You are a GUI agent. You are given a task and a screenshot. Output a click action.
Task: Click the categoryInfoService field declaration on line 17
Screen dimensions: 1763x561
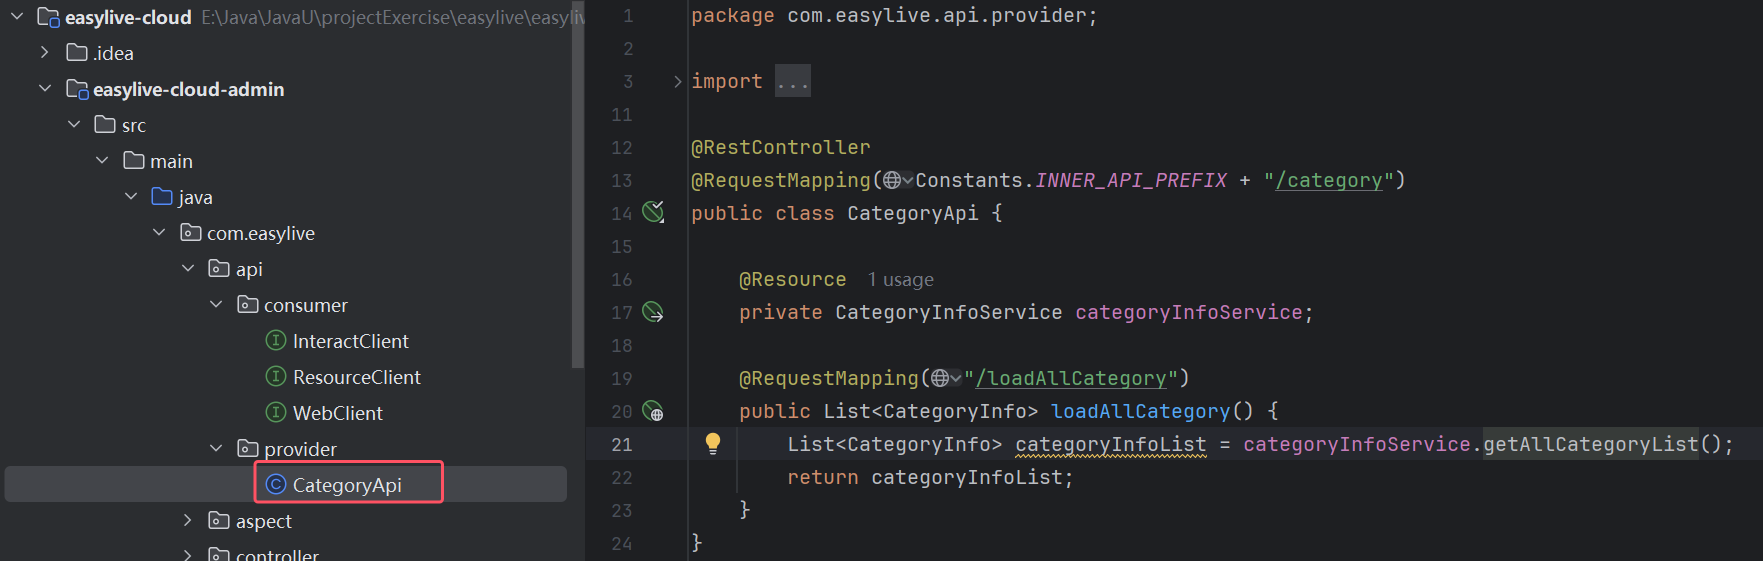[1189, 312]
